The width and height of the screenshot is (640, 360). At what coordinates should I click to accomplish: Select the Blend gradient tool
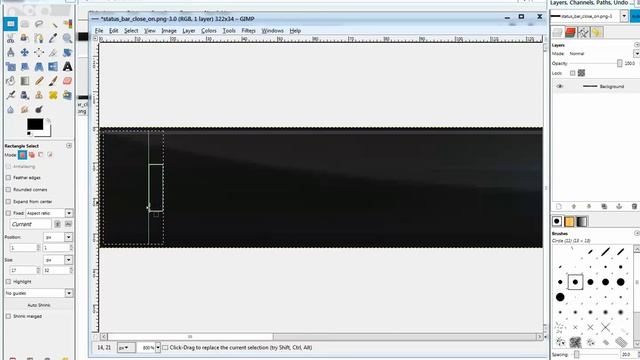(25, 81)
